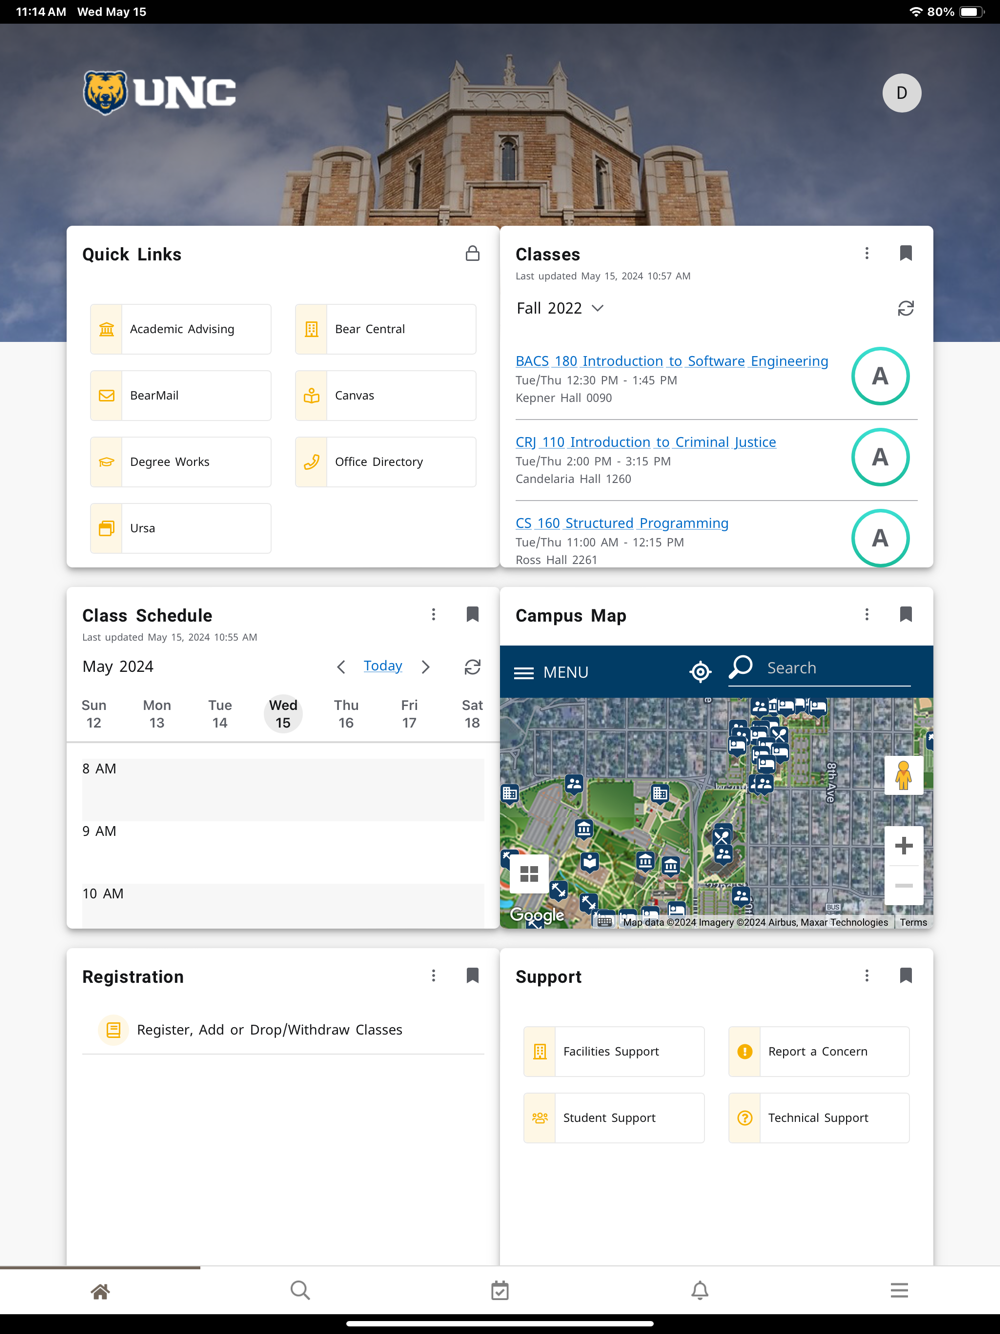Open hamburger menu in bottom bar

pos(900,1291)
